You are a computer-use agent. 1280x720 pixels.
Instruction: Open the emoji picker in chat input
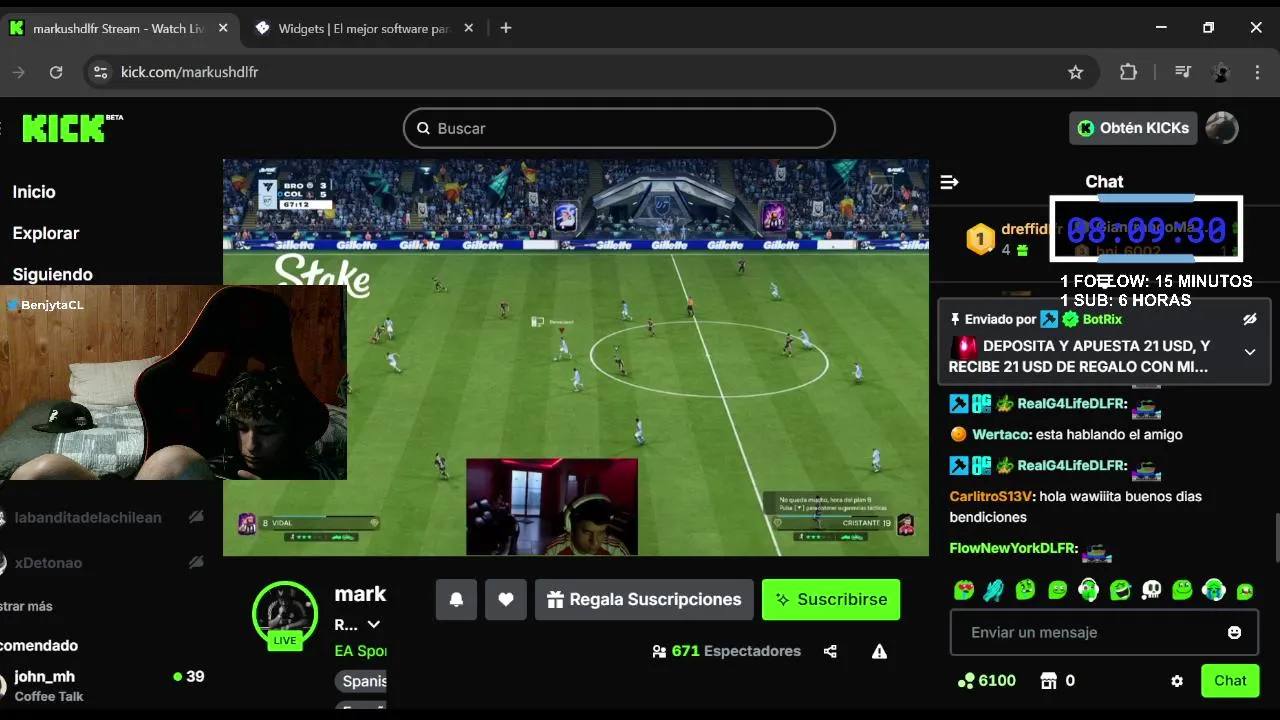[x=1234, y=632]
